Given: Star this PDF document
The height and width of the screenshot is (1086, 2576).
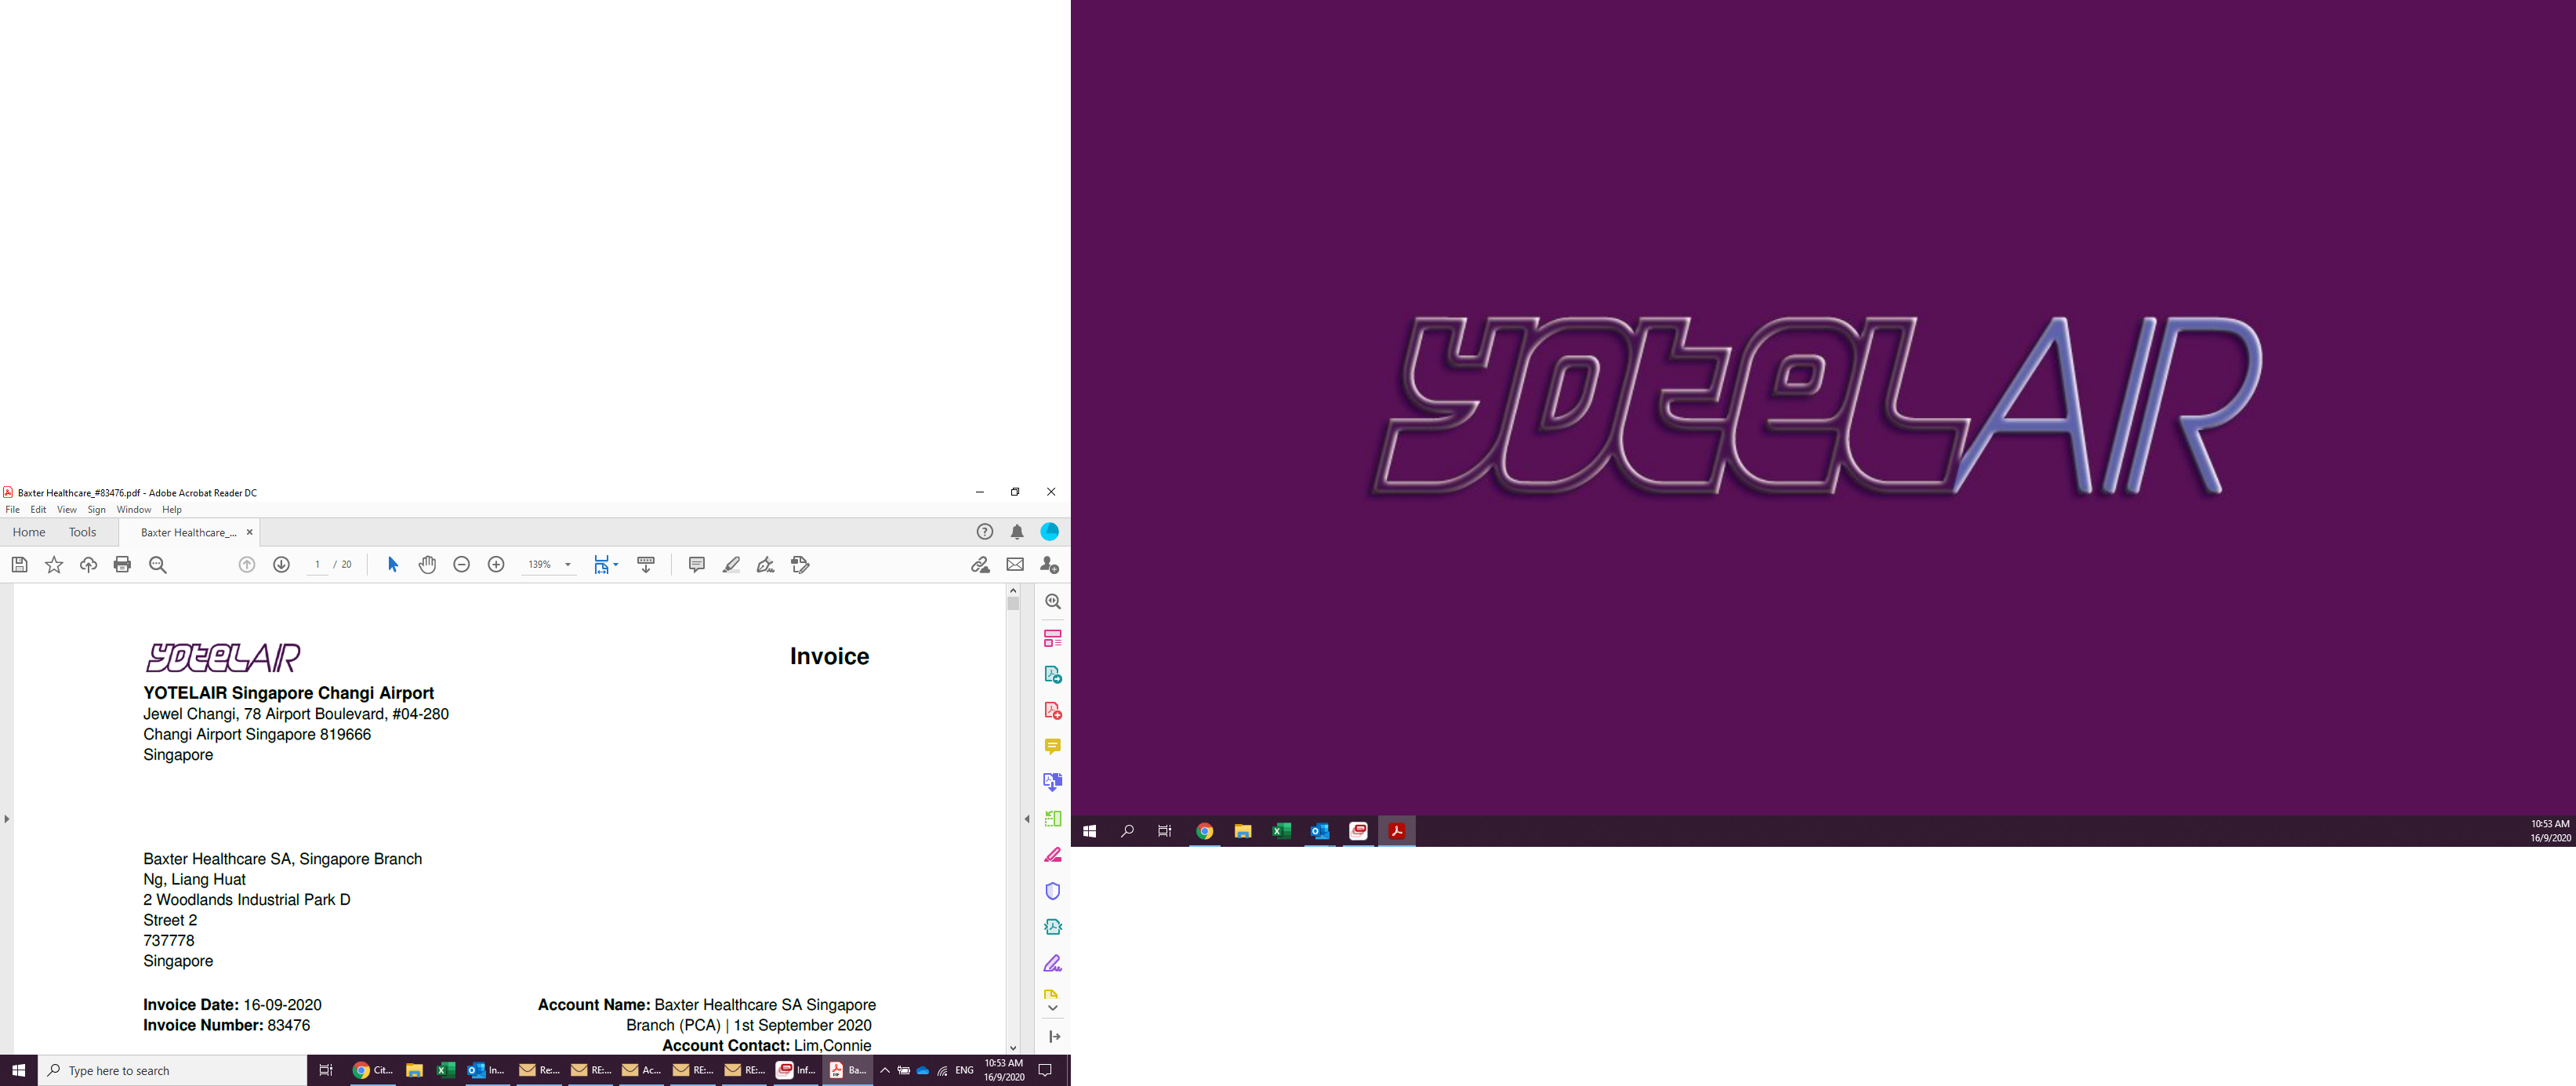Looking at the screenshot, I should [x=54, y=565].
